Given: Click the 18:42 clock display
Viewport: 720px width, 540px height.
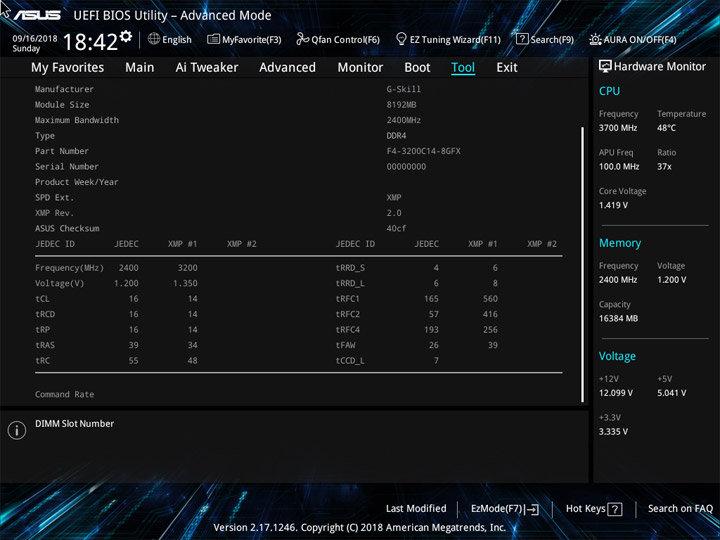Looking at the screenshot, I should [90, 42].
